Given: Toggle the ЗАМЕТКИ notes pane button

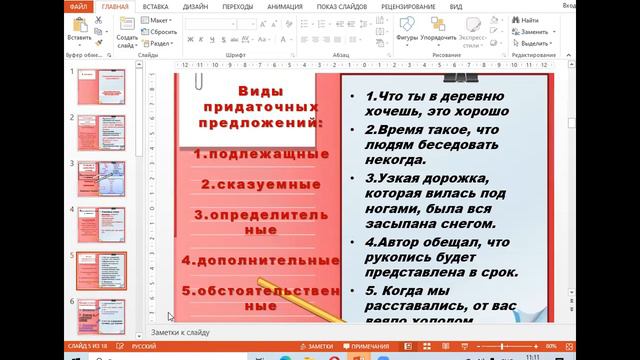Looking at the screenshot, I should pyautogui.click(x=317, y=346).
